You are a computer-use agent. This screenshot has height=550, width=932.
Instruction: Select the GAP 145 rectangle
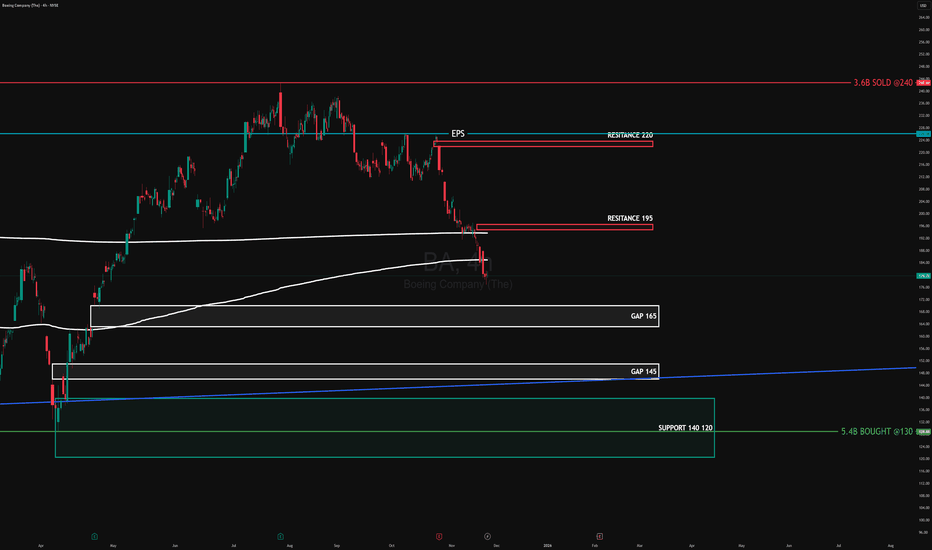pyautogui.click(x=355, y=371)
